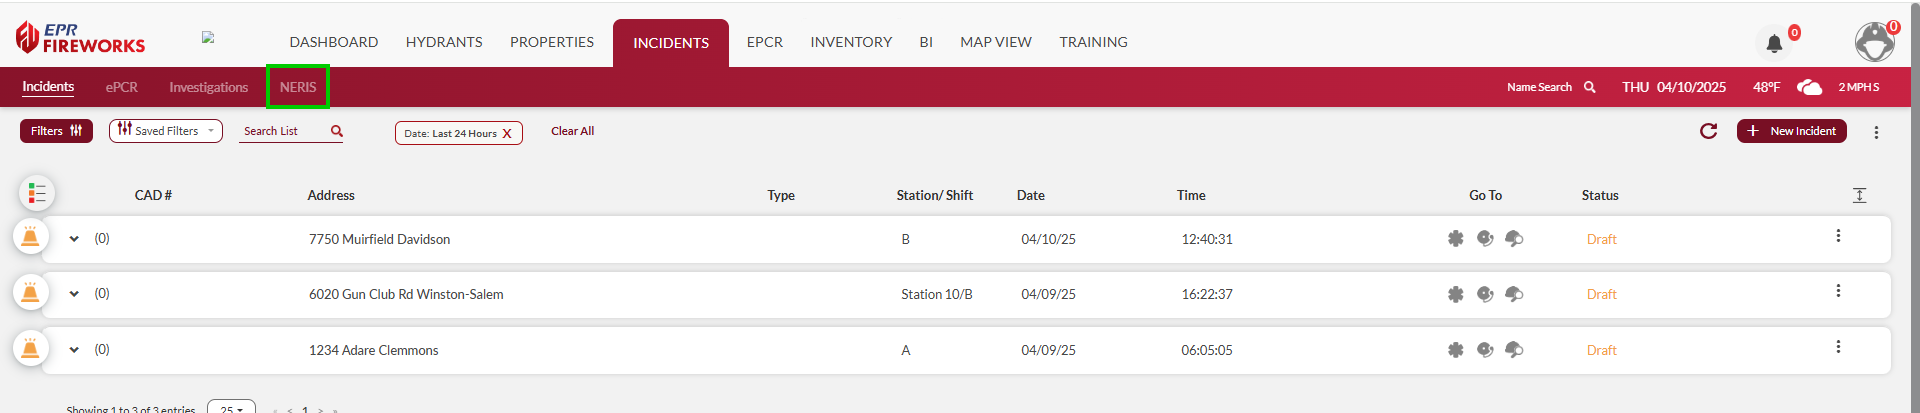Expand the 7750 Muirfield Davidson row
This screenshot has width=1920, height=413.
pyautogui.click(x=74, y=239)
